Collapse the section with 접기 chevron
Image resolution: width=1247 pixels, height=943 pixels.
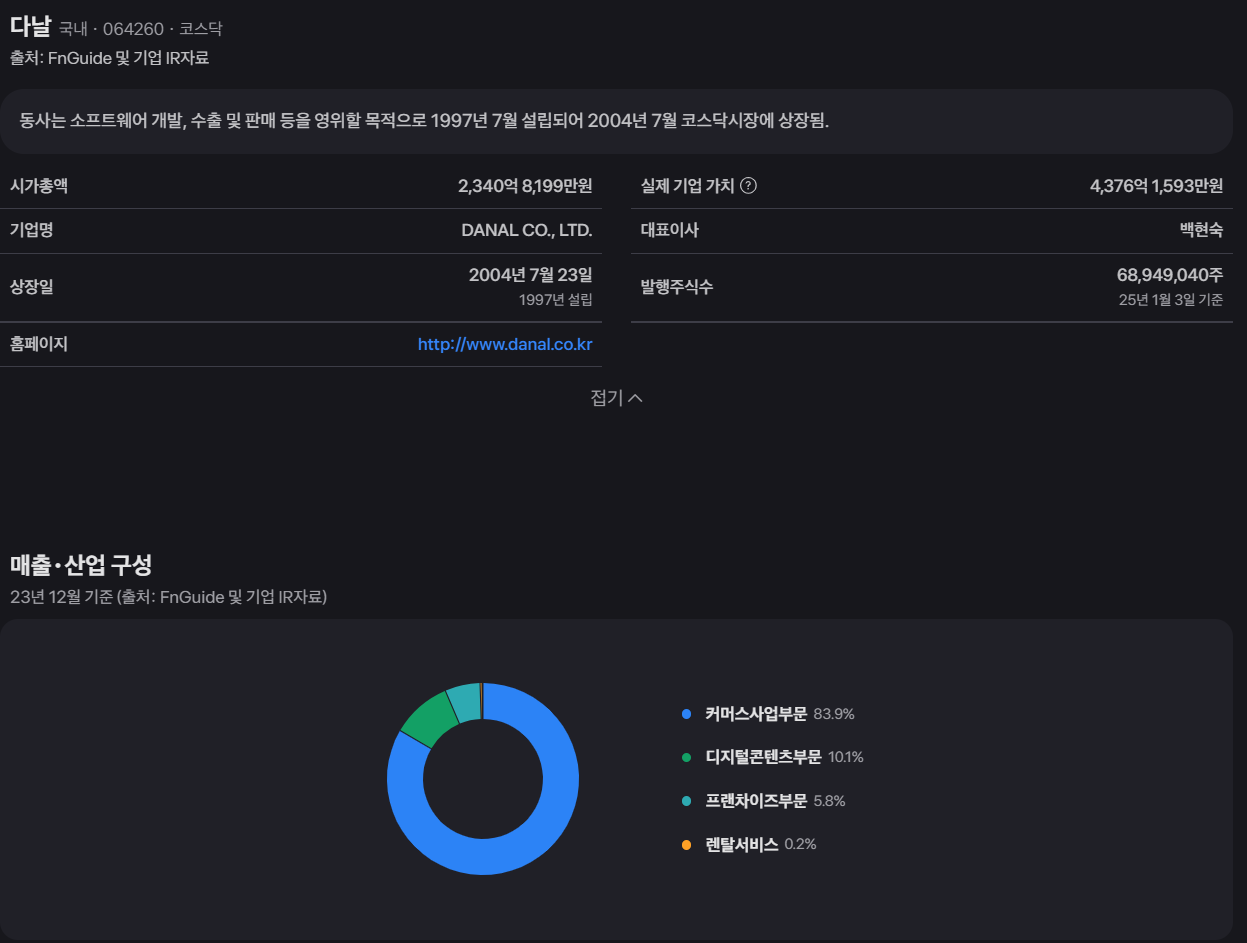click(x=616, y=398)
